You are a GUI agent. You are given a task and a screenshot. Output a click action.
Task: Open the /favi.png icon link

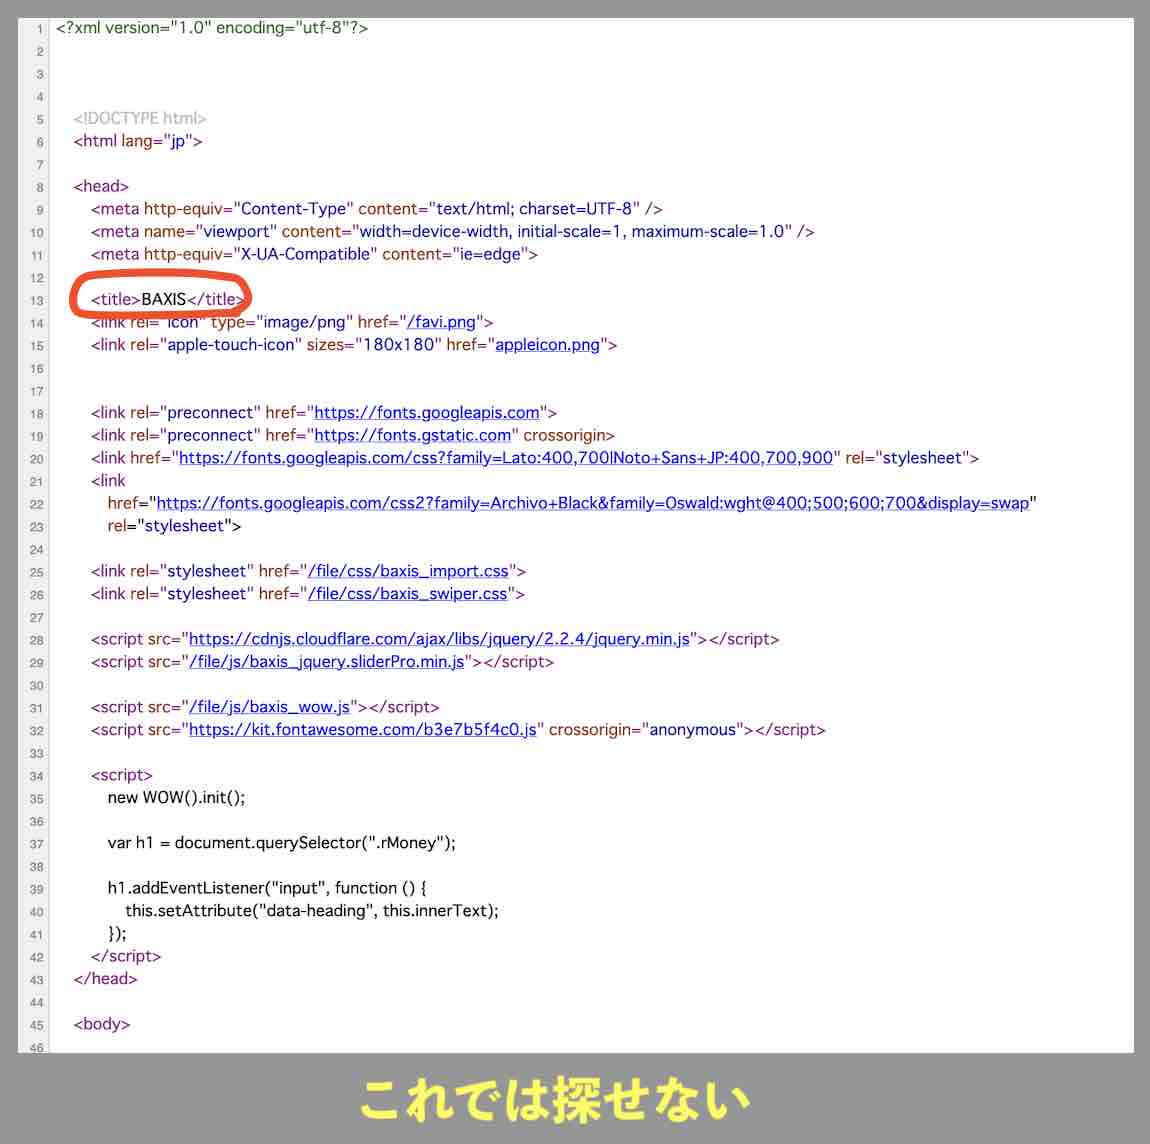[x=441, y=322]
